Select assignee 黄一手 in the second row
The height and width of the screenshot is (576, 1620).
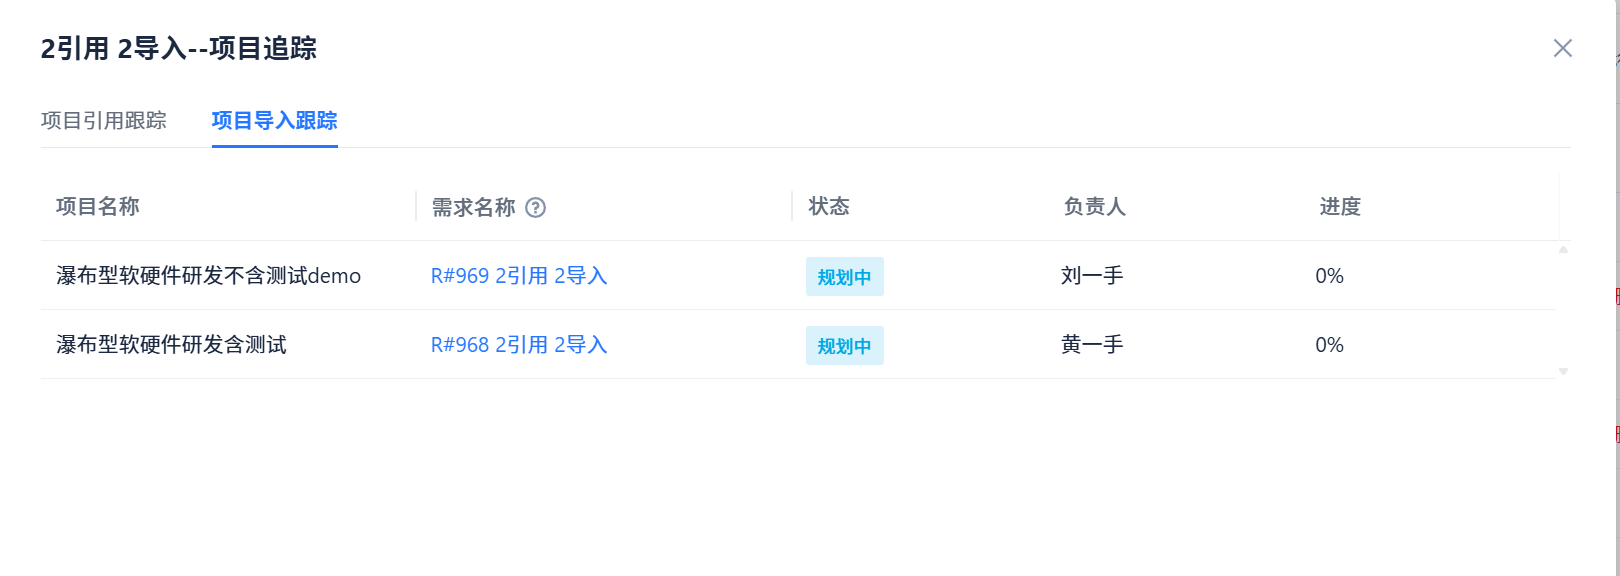click(1092, 345)
